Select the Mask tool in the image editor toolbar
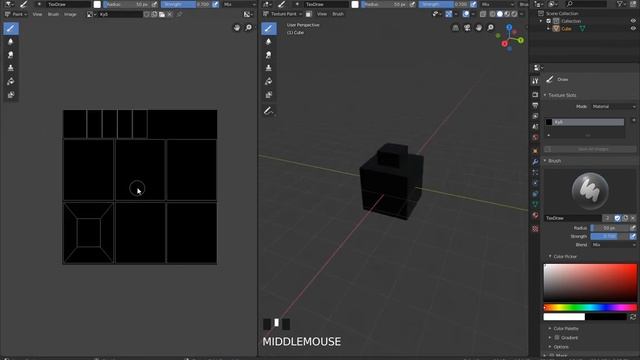Screen dimensions: 640x360 coord(11,95)
